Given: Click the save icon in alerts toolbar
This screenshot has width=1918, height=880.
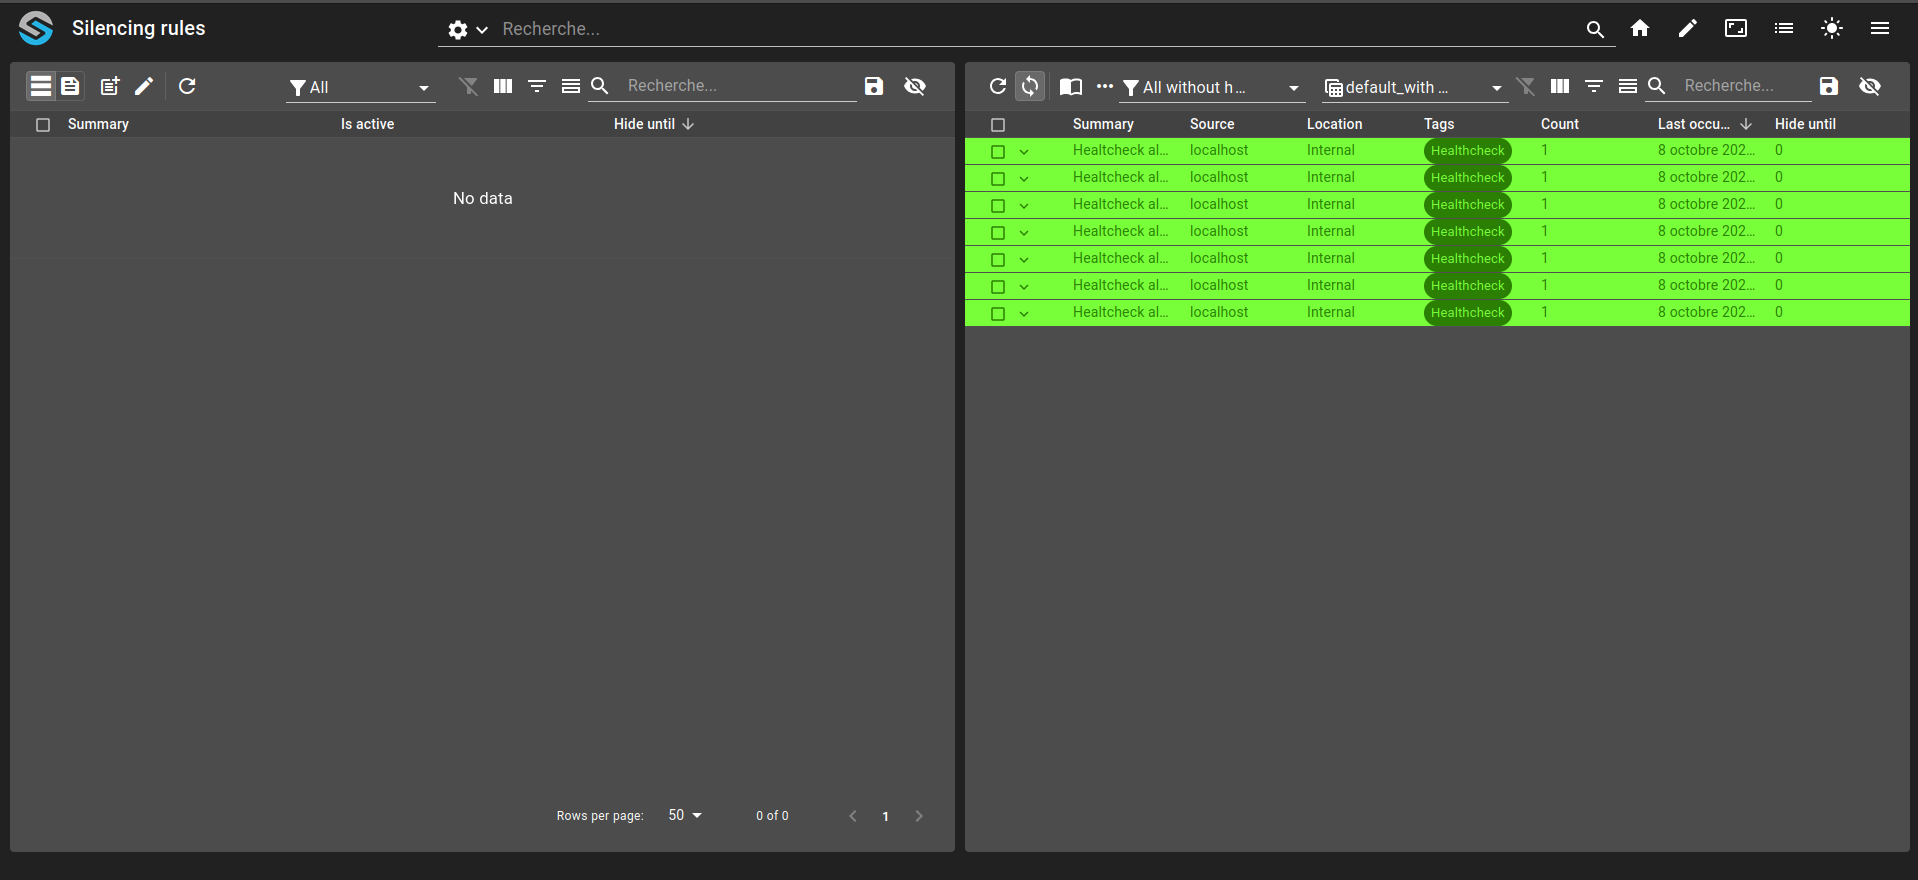Looking at the screenshot, I should (1829, 86).
